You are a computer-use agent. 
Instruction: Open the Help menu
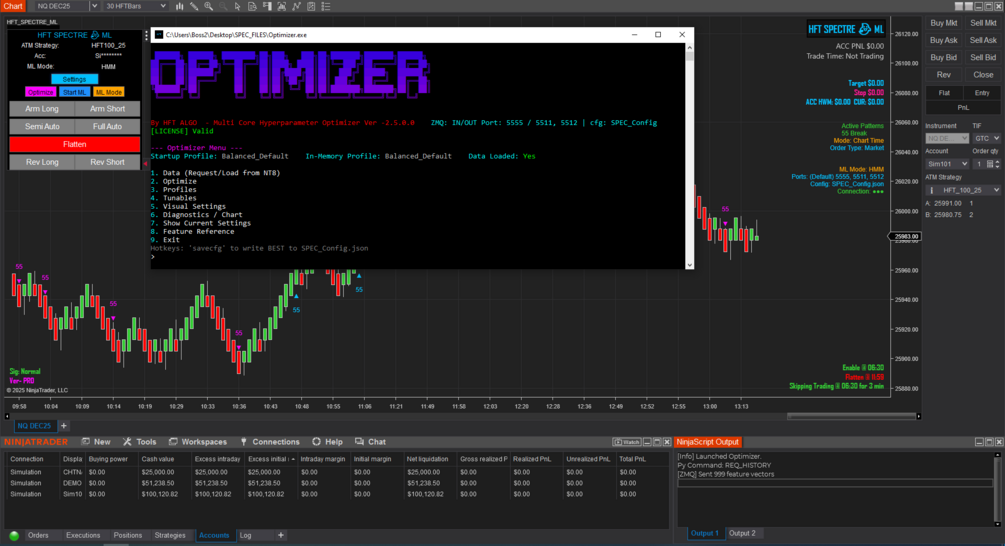(x=328, y=442)
